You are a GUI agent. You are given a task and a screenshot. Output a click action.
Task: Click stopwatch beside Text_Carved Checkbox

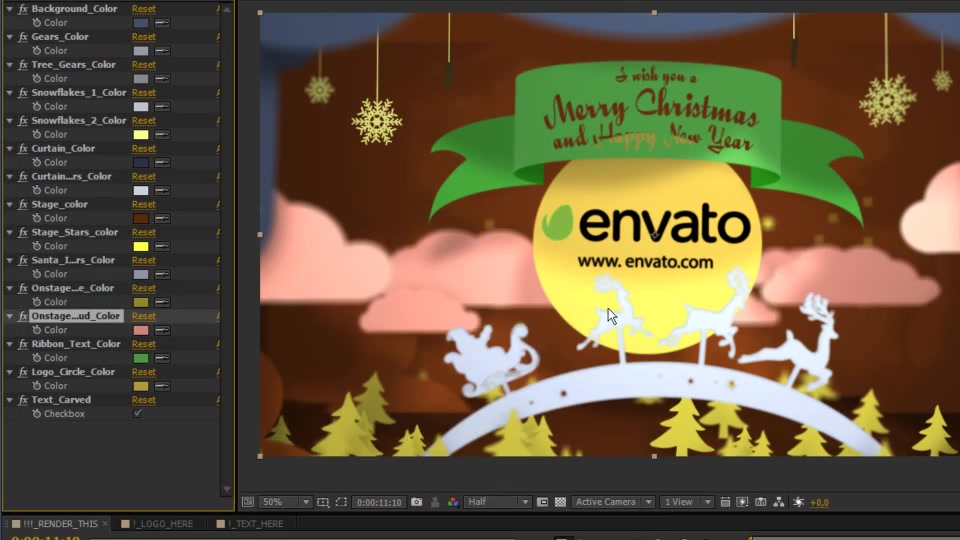coord(37,414)
